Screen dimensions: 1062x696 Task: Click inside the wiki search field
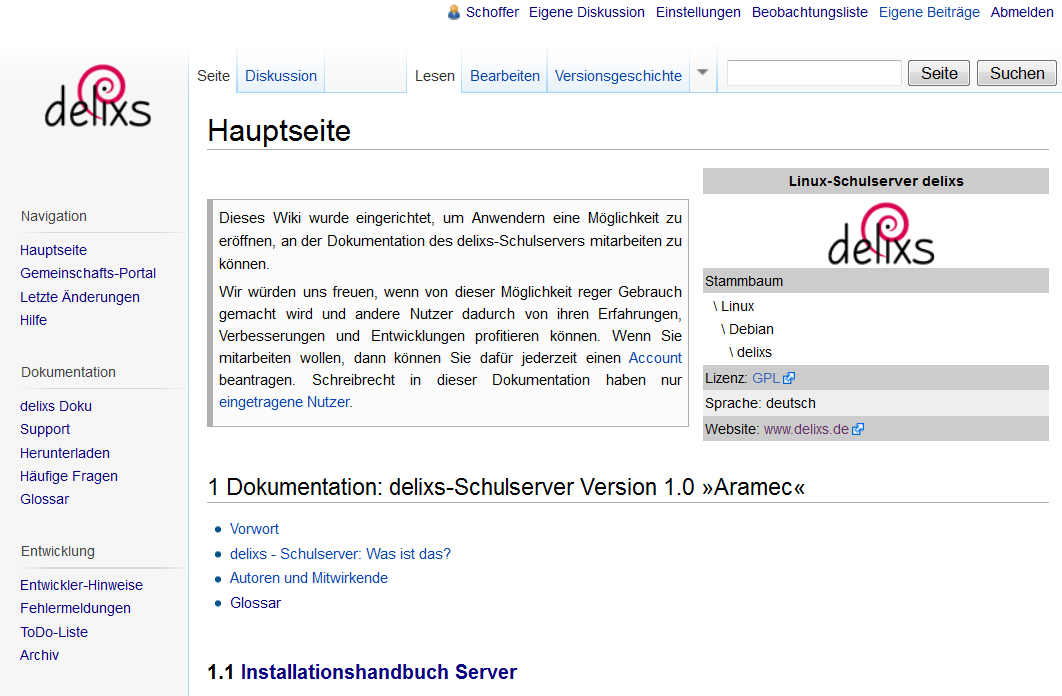coord(813,73)
